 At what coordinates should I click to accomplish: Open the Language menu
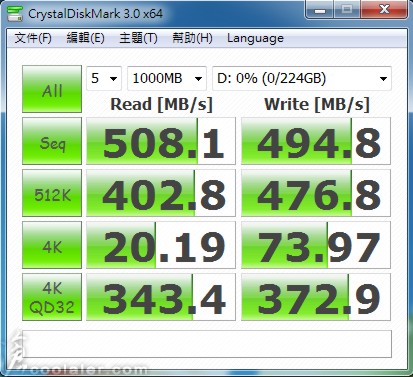[x=255, y=38]
